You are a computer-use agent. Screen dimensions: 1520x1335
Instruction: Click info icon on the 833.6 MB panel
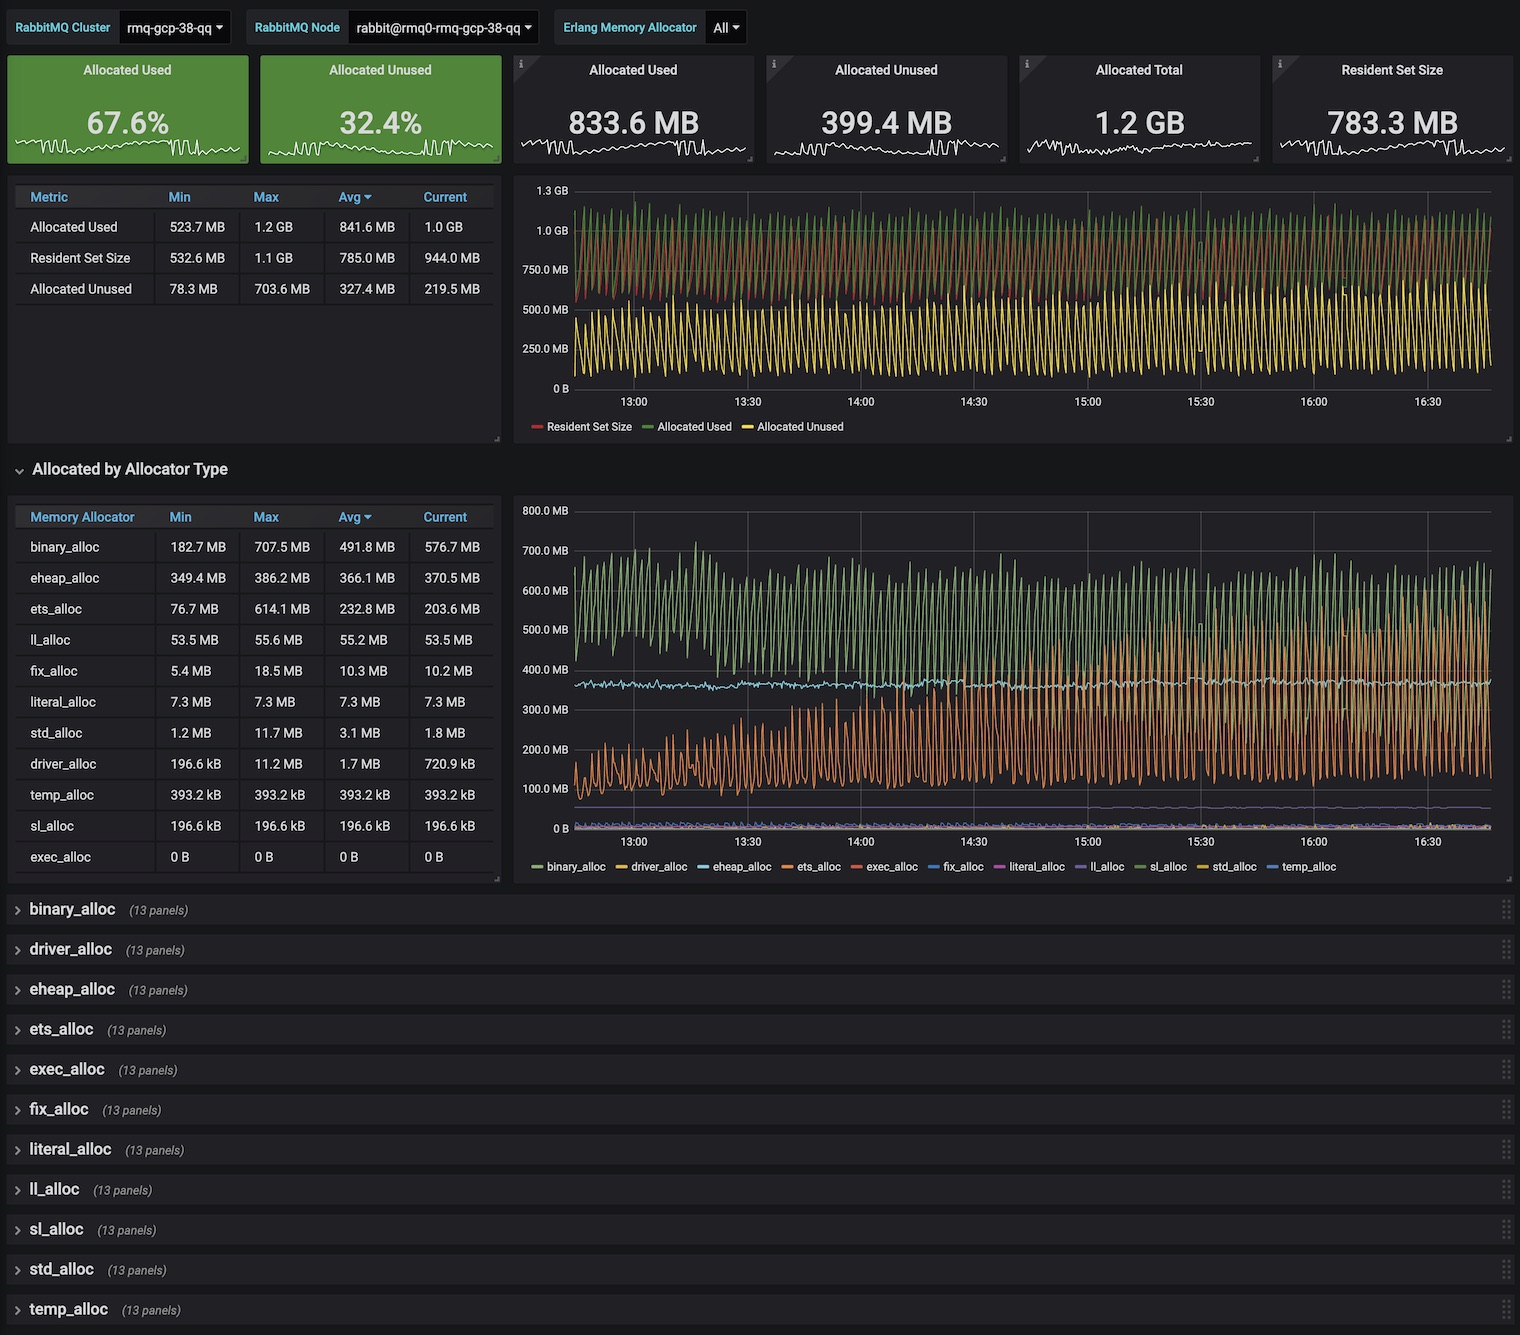[x=521, y=64]
